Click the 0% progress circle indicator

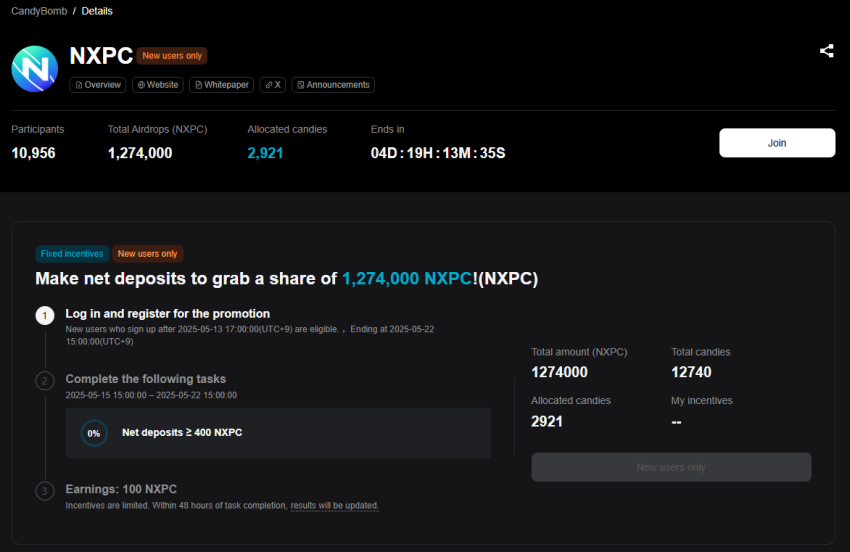[94, 433]
